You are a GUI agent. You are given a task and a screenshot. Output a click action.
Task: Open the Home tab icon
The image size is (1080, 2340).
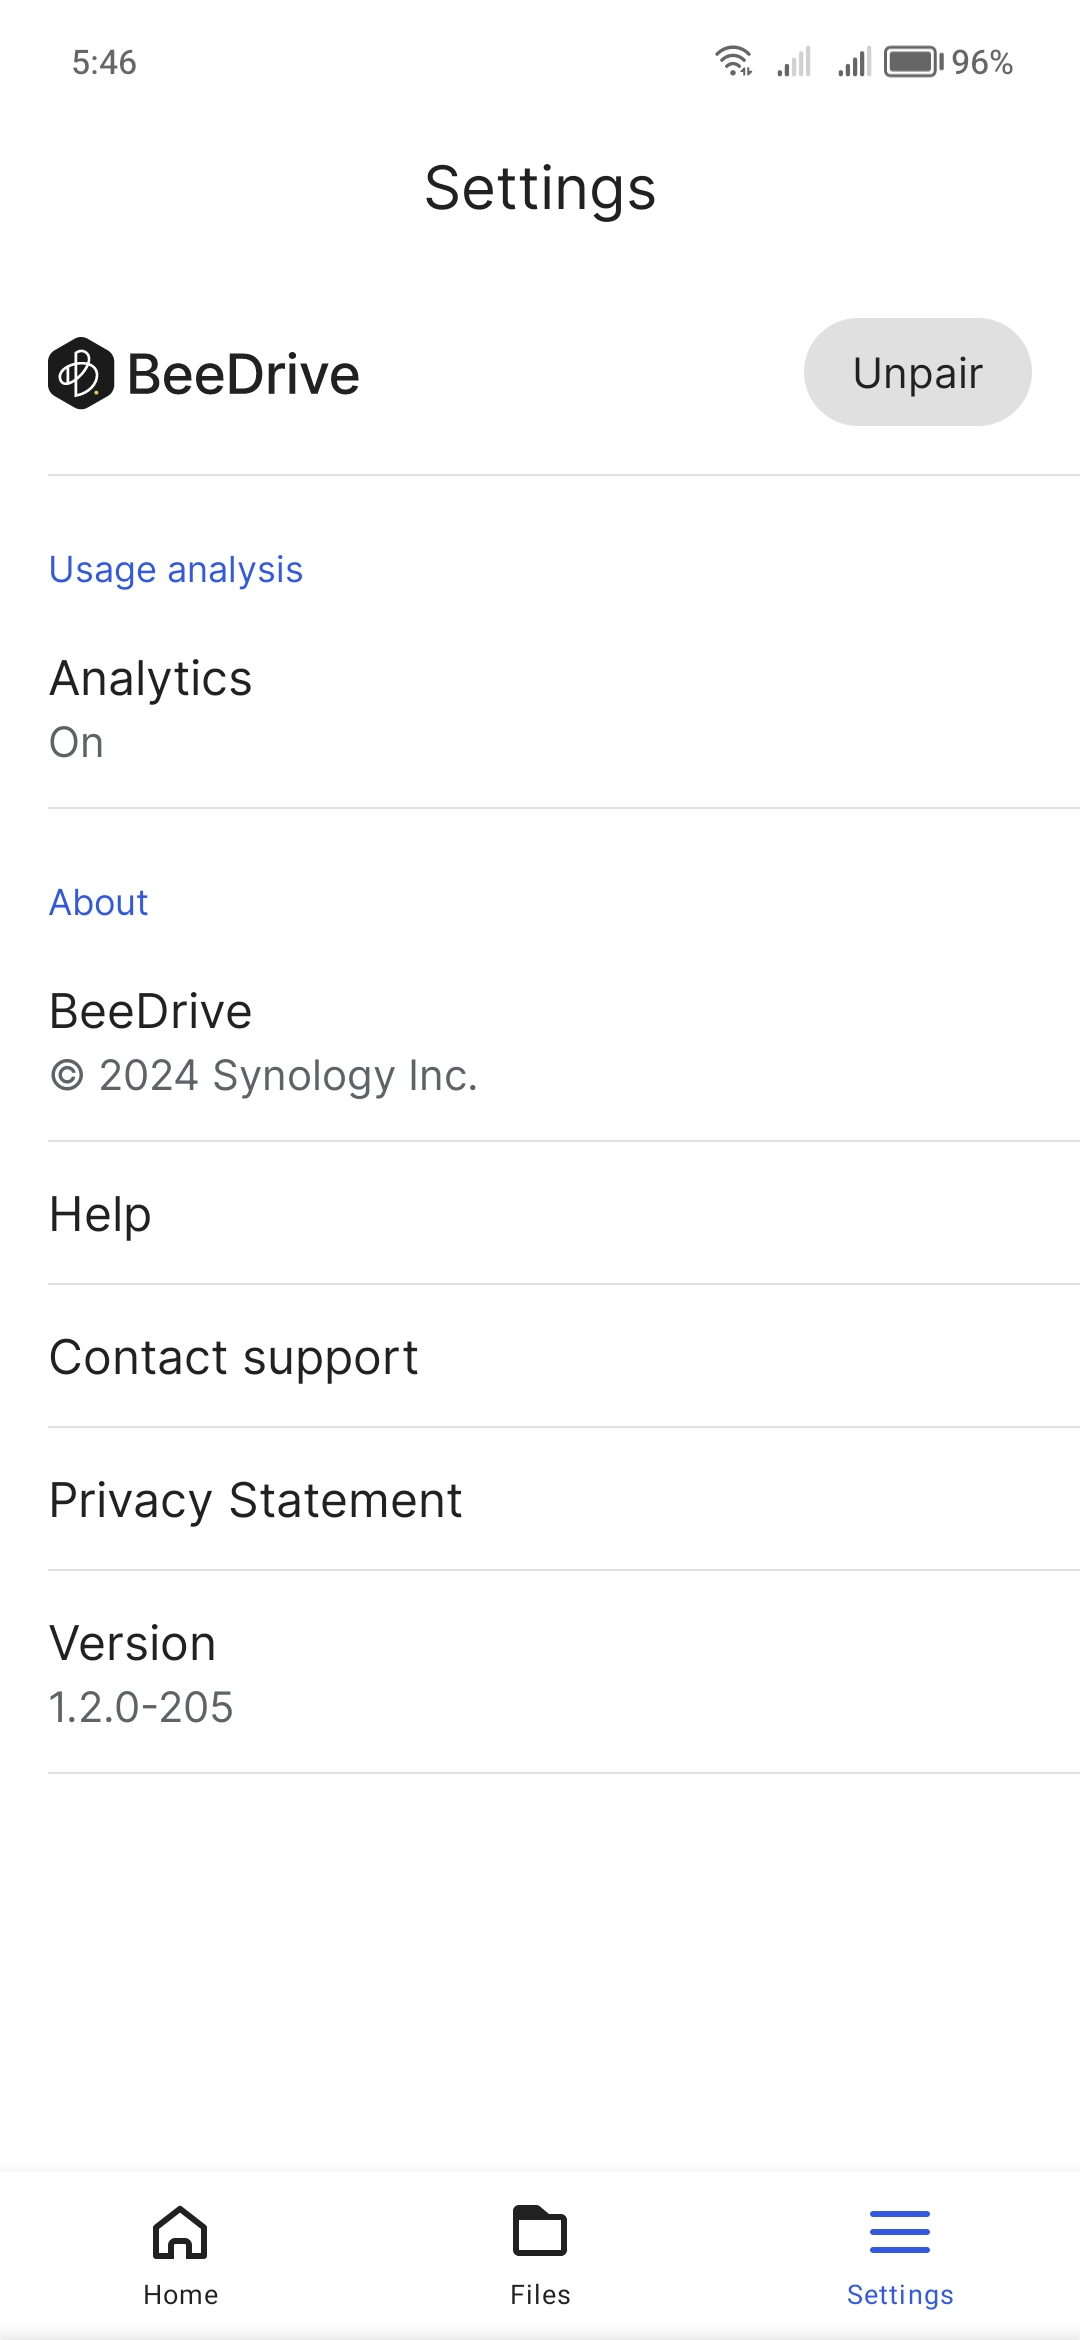coord(180,2232)
